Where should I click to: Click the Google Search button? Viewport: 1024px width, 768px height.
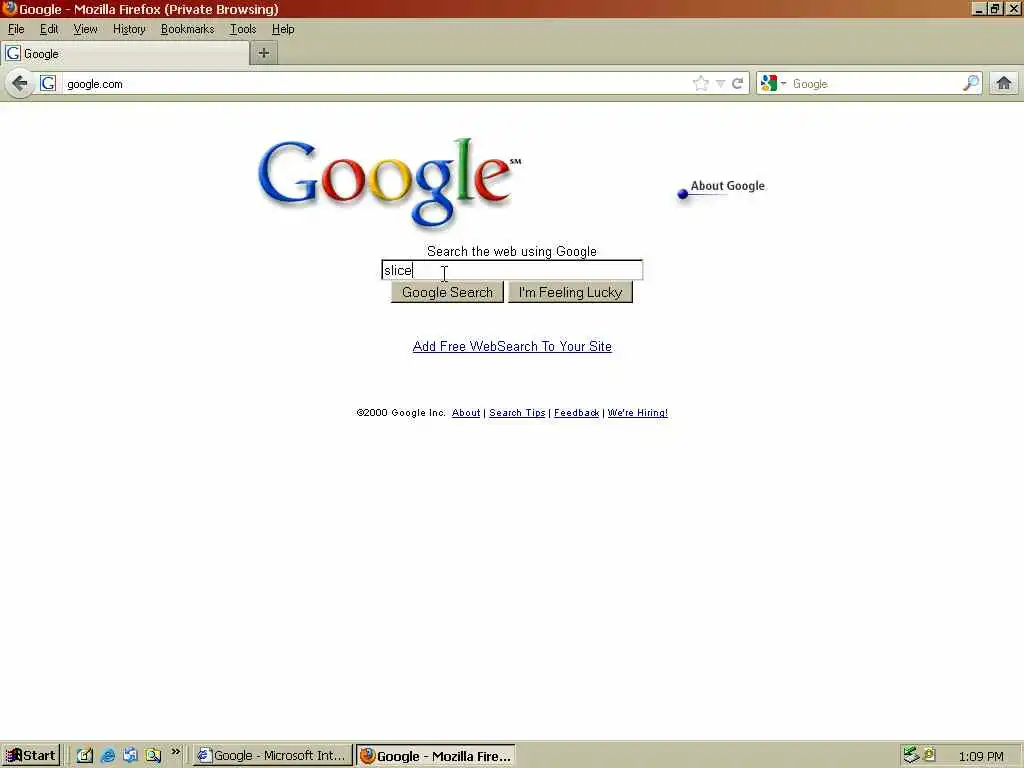[447, 292]
